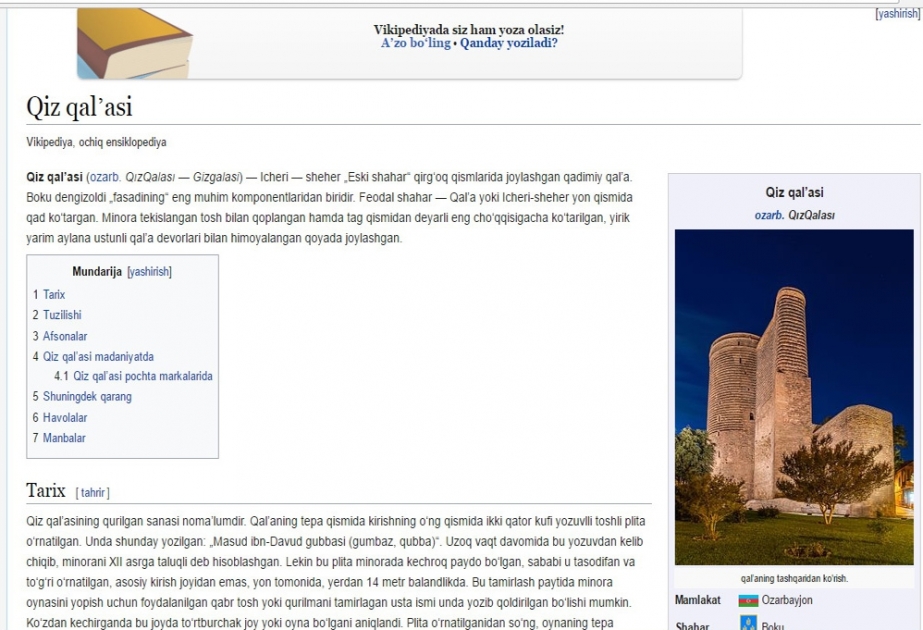Image resolution: width=923 pixels, height=630 pixels.
Task: Click the Baku coat of arms icon
Action: [x=748, y=623]
